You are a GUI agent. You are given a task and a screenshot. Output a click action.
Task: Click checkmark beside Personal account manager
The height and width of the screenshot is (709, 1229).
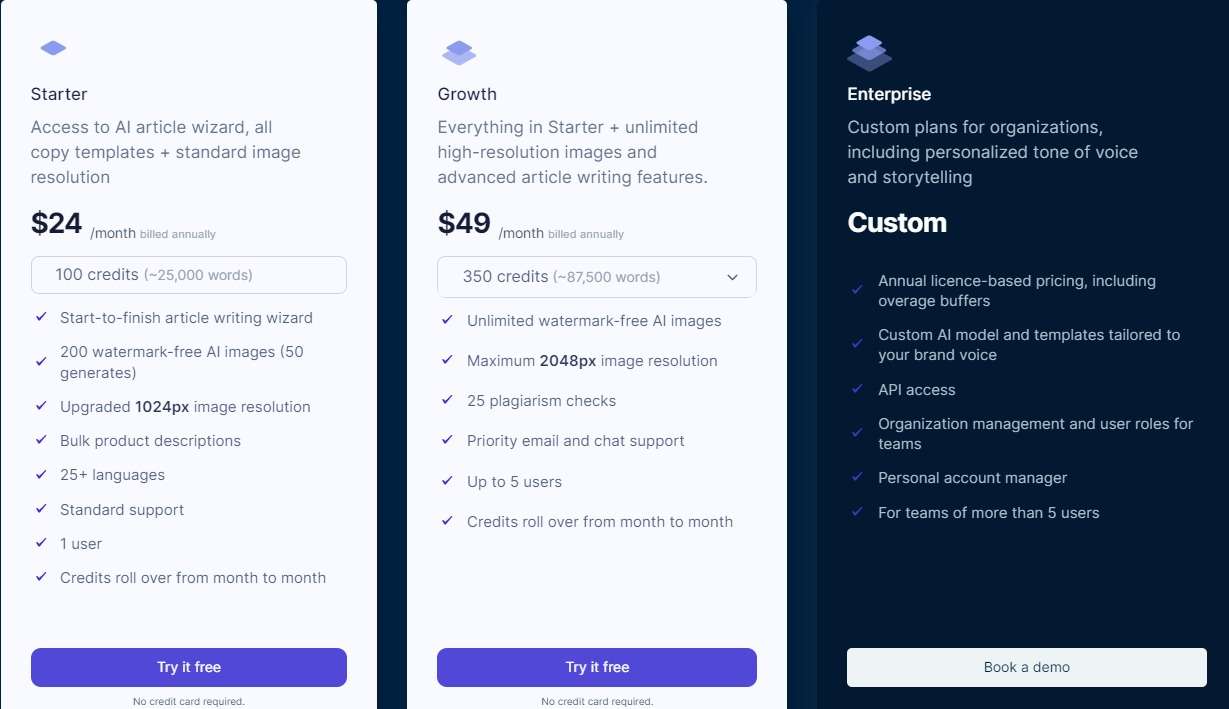tap(857, 477)
